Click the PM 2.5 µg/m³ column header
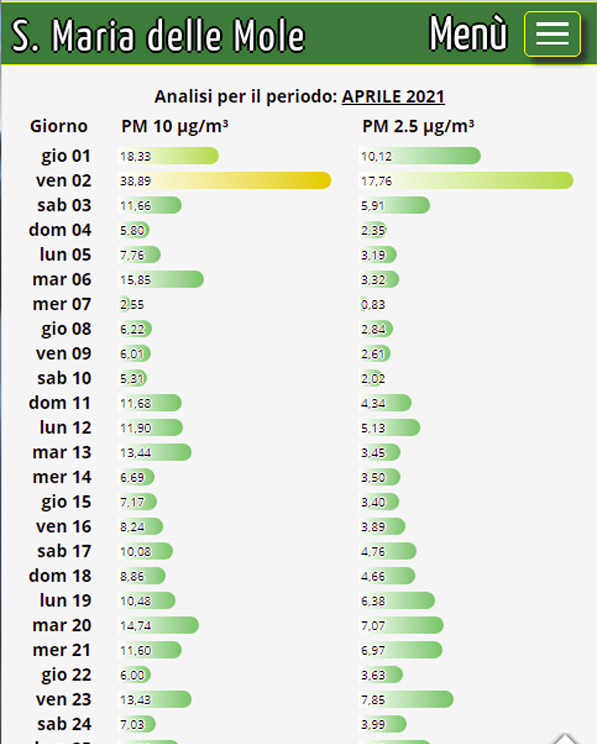 (418, 126)
